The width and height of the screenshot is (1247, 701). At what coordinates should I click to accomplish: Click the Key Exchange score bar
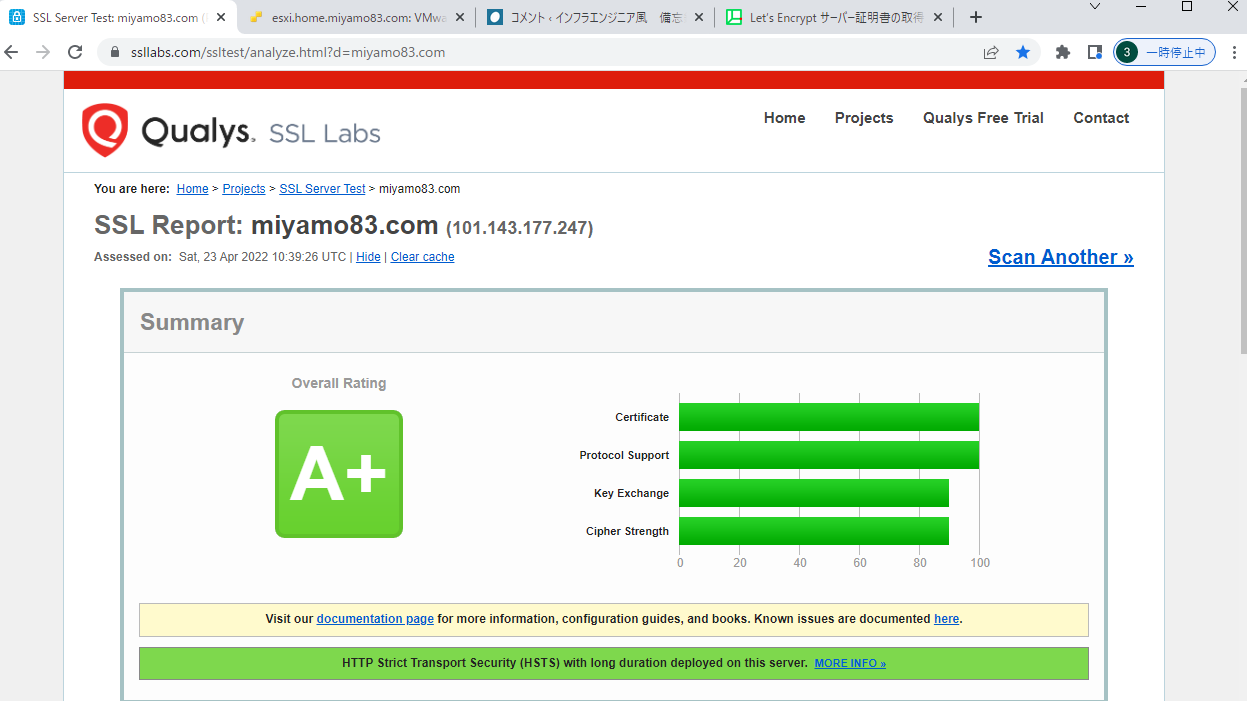pos(814,493)
